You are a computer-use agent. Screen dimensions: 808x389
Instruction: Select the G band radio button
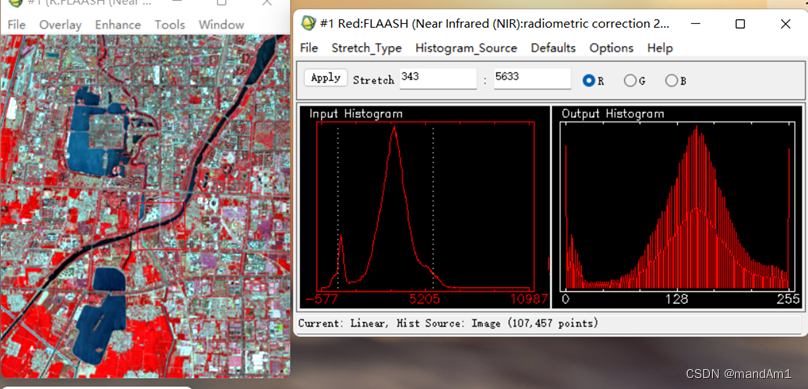630,80
